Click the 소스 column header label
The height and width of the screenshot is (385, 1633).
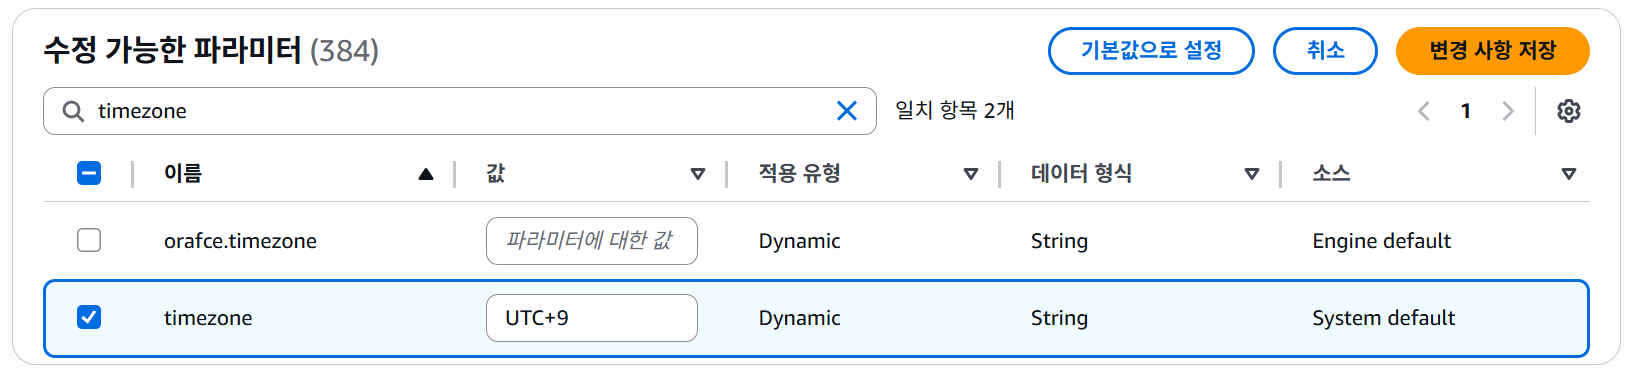[1331, 173]
